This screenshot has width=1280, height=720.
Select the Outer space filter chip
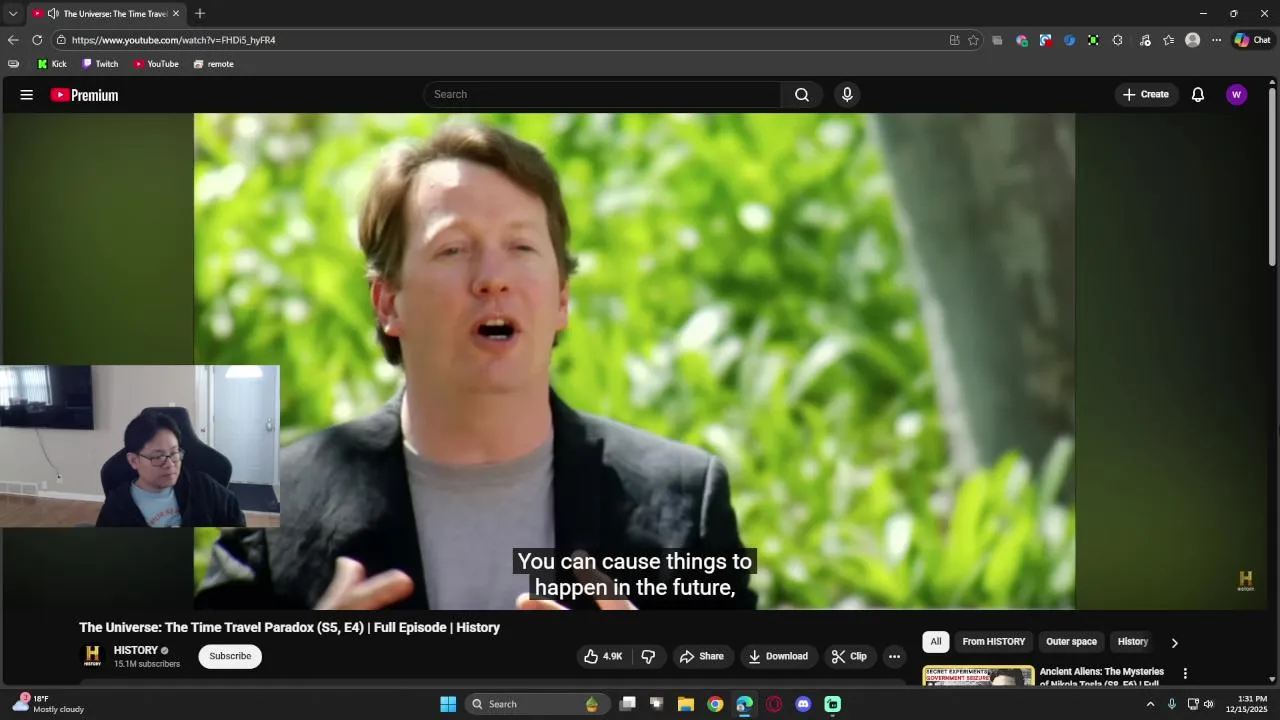pyautogui.click(x=1071, y=642)
